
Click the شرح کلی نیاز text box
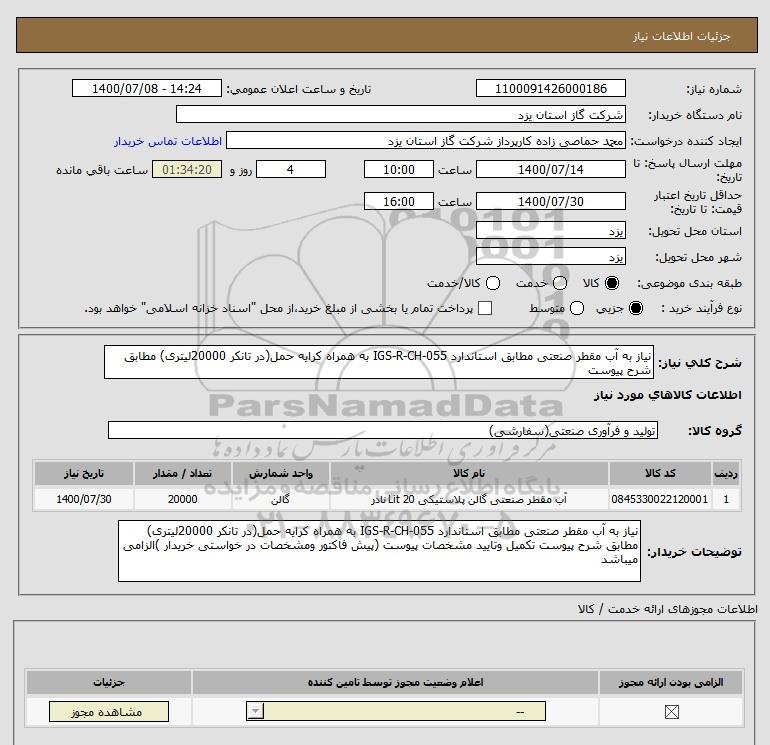click(379, 362)
